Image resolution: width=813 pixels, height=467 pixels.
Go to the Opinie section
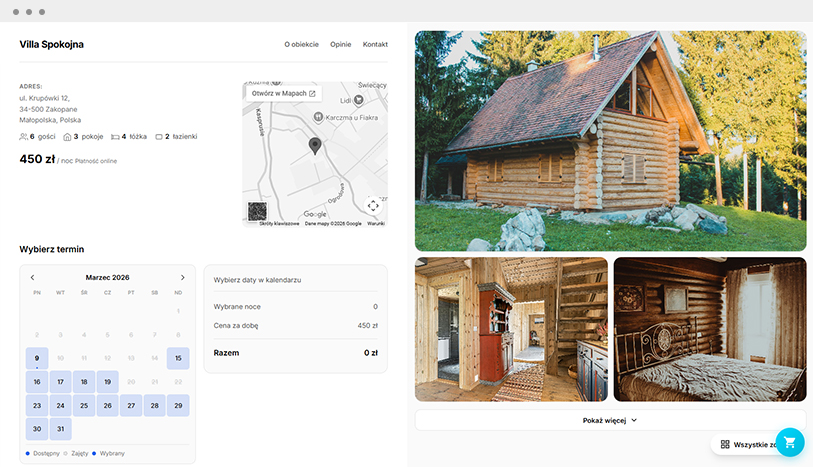click(340, 45)
